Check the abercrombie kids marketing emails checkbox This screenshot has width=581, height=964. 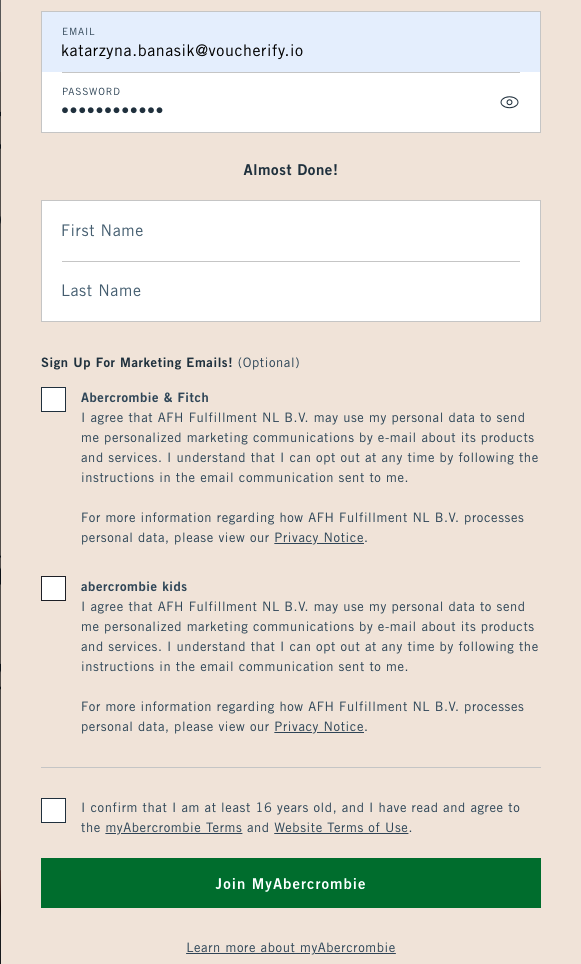(x=53, y=588)
